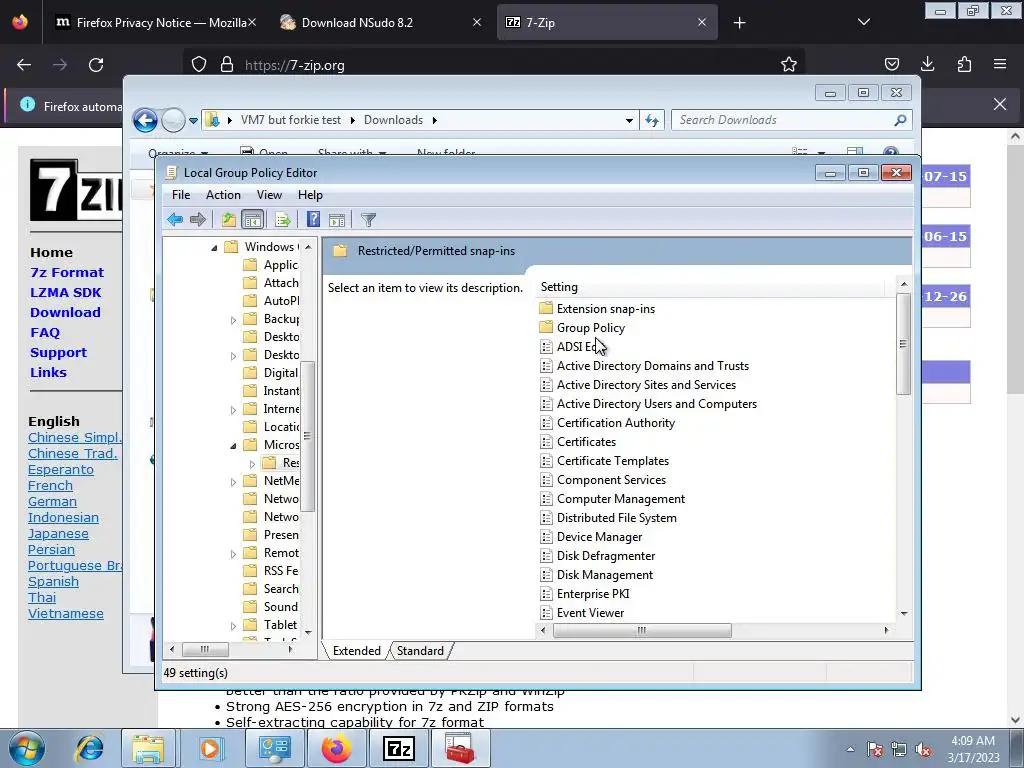Open the Download link in 7-Zip sidebar
The width and height of the screenshot is (1024, 768).
pos(65,312)
